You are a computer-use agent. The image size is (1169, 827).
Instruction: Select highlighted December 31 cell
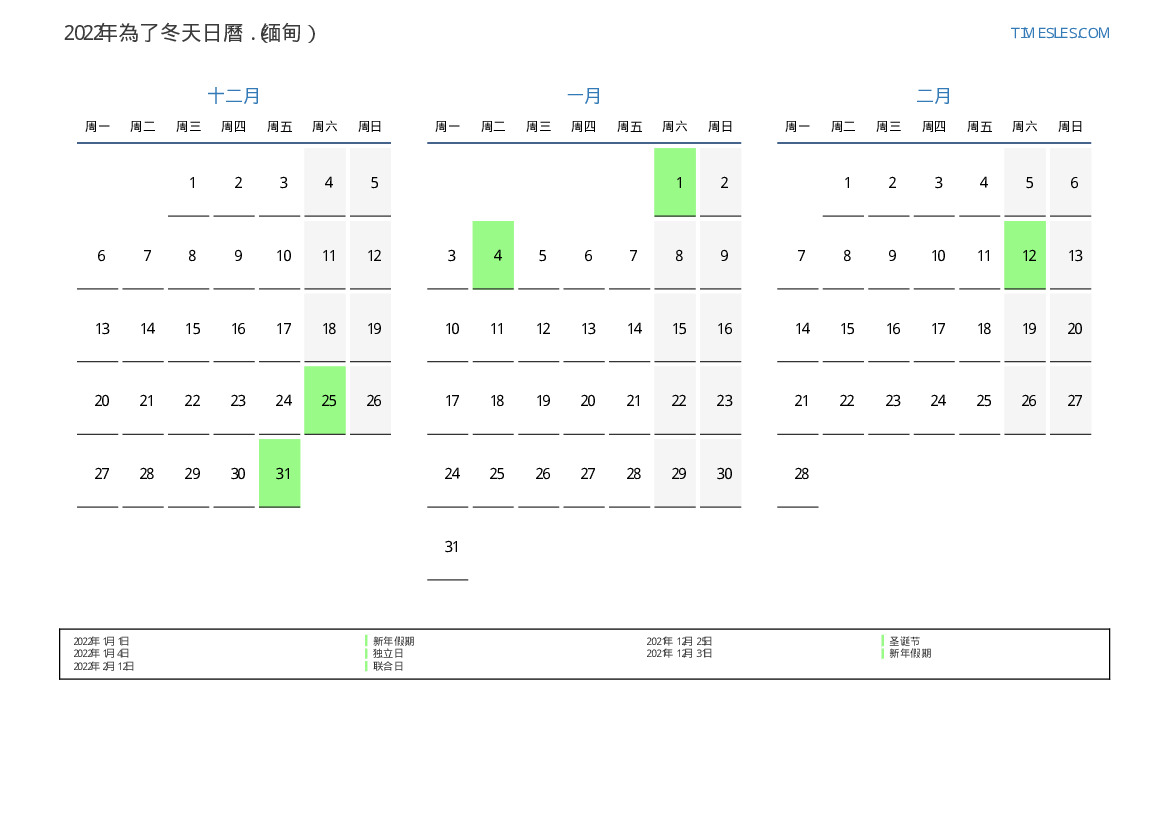point(280,473)
